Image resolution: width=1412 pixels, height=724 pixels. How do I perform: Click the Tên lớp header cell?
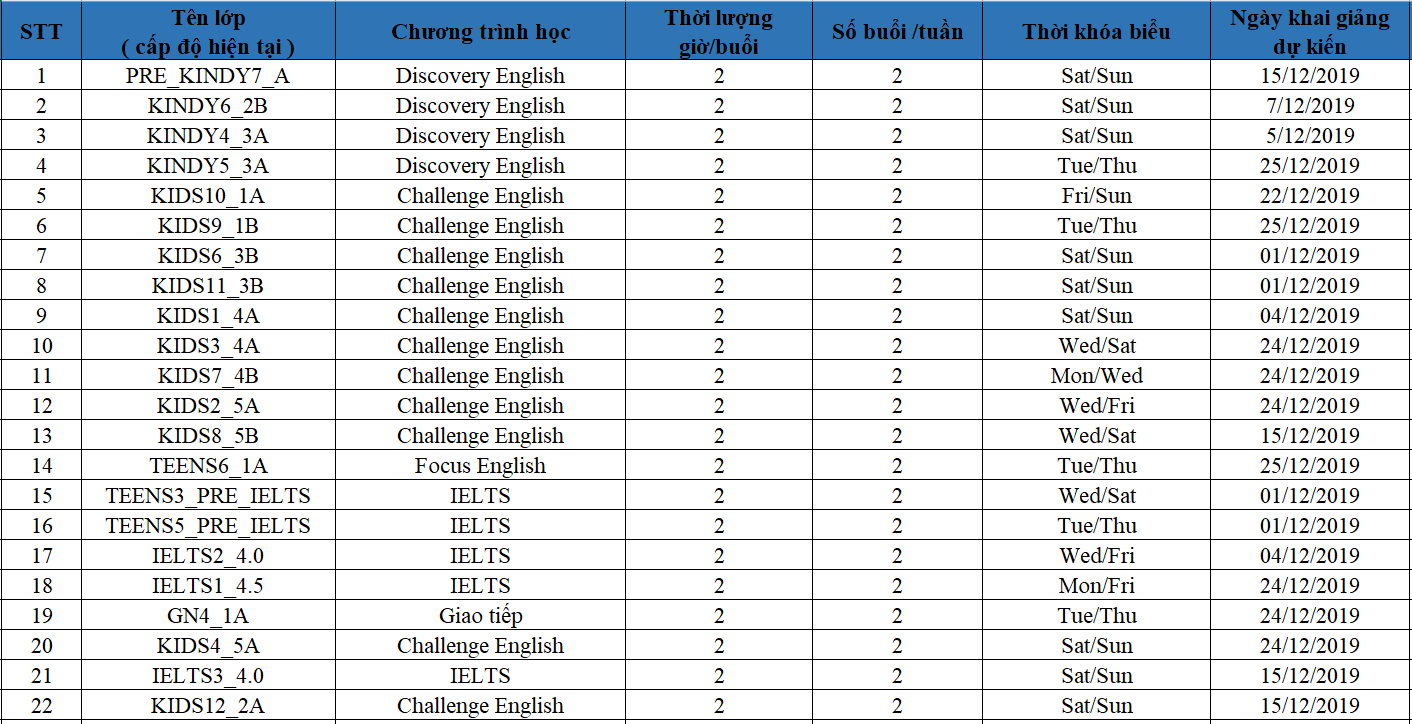pyautogui.click(x=208, y=31)
